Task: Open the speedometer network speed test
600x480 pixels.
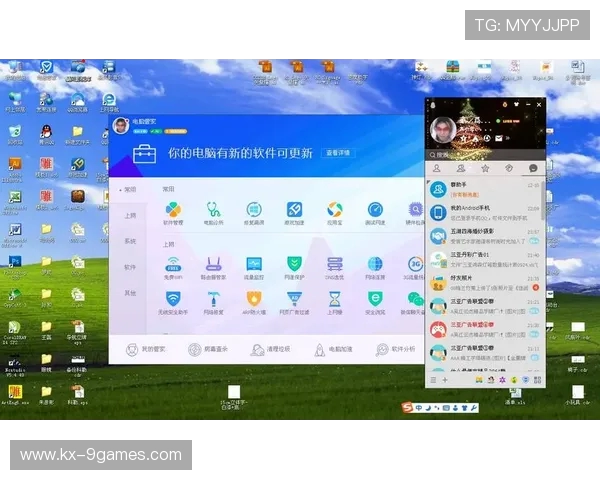Action: coord(375,210)
